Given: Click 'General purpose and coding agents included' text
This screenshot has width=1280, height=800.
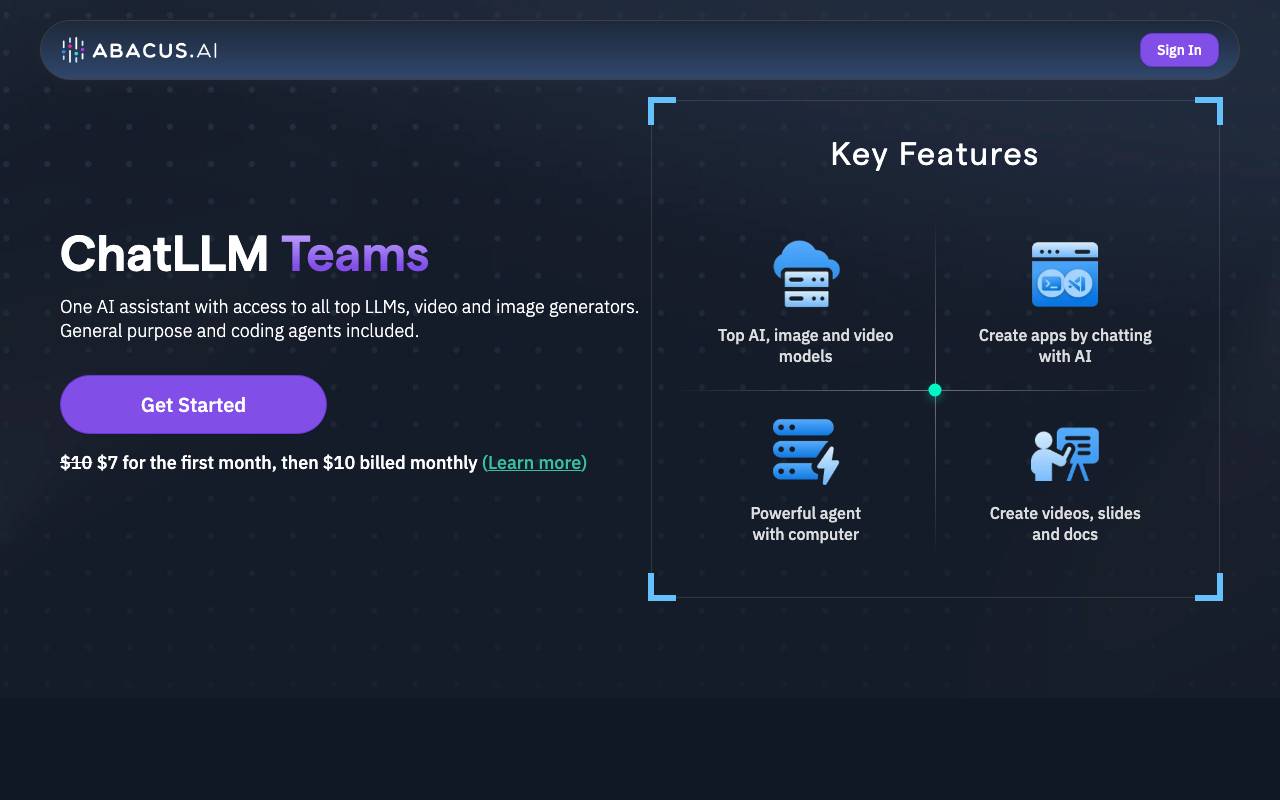Looking at the screenshot, I should click(x=239, y=331).
